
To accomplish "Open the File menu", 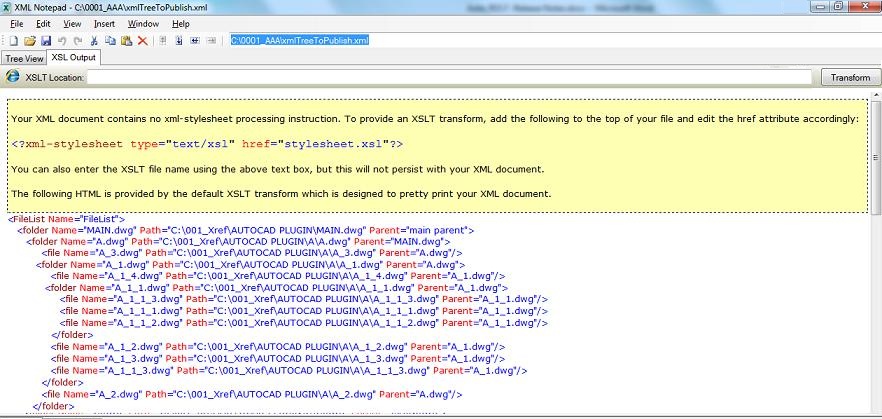I will click(16, 23).
